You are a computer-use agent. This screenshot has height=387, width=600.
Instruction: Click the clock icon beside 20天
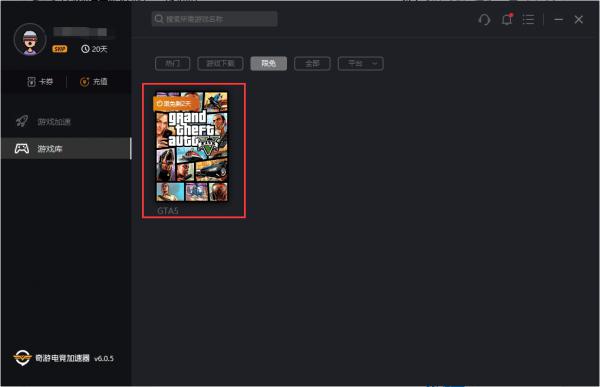85,49
